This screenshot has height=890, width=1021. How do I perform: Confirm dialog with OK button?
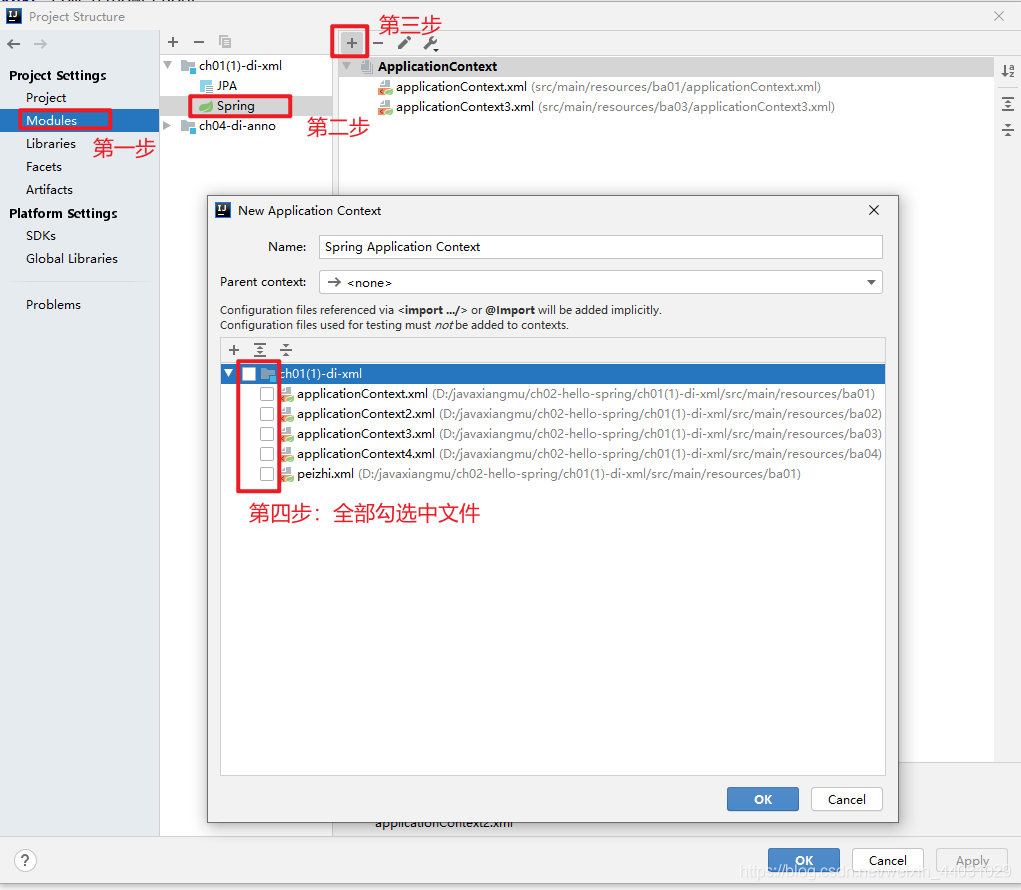click(x=762, y=799)
